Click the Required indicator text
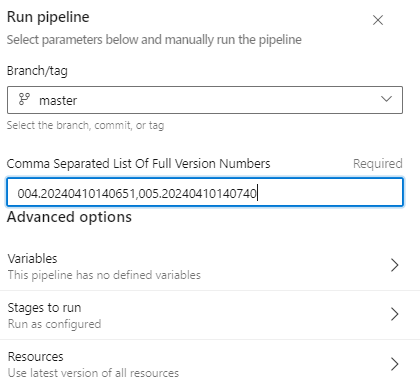This screenshot has width=420, height=388. coord(378,164)
